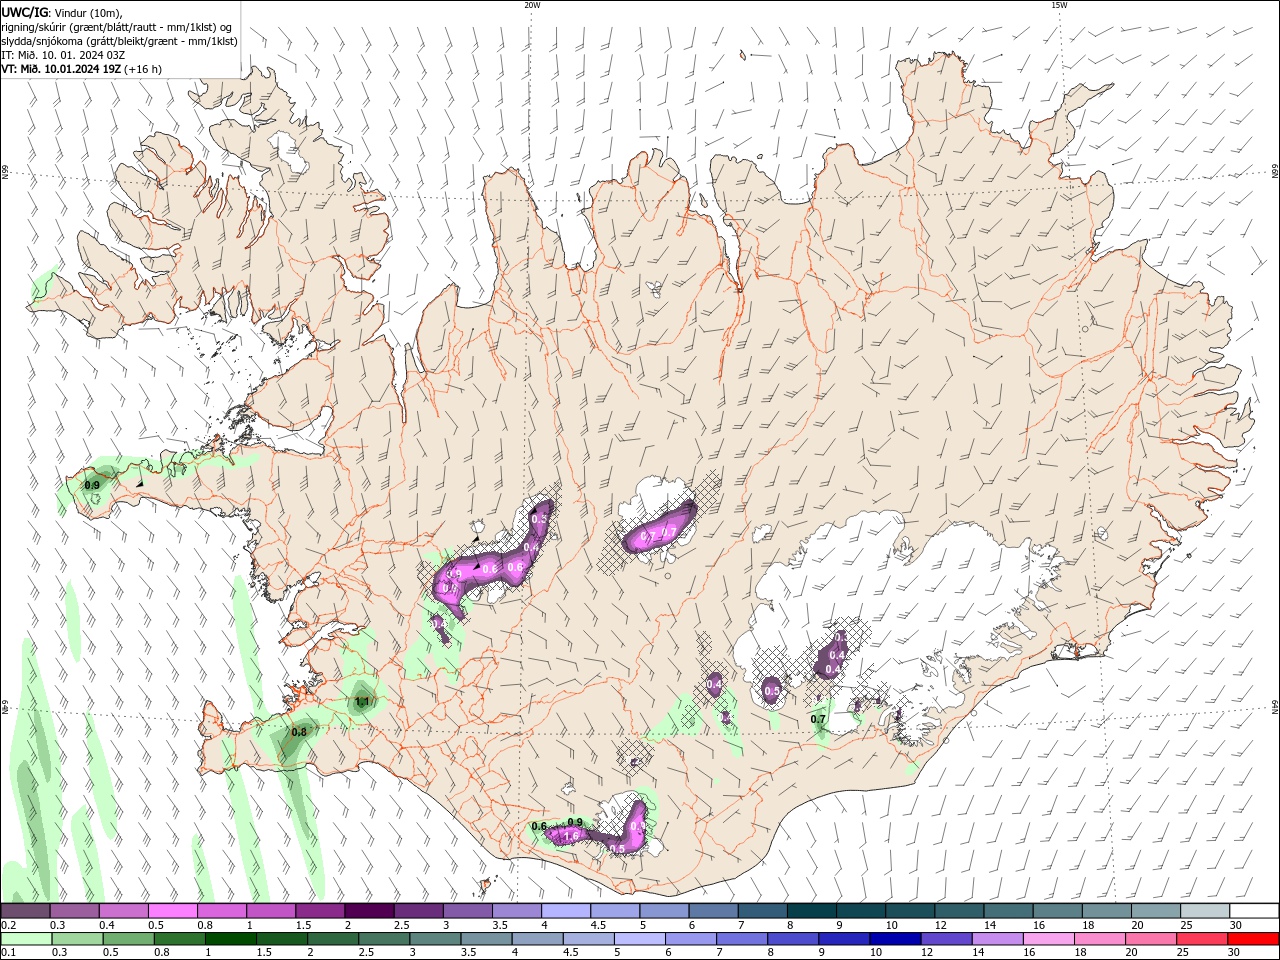The width and height of the screenshot is (1280, 960).
Task: Select the 25–30 red lower scale swatch
Action: coord(1201,939)
